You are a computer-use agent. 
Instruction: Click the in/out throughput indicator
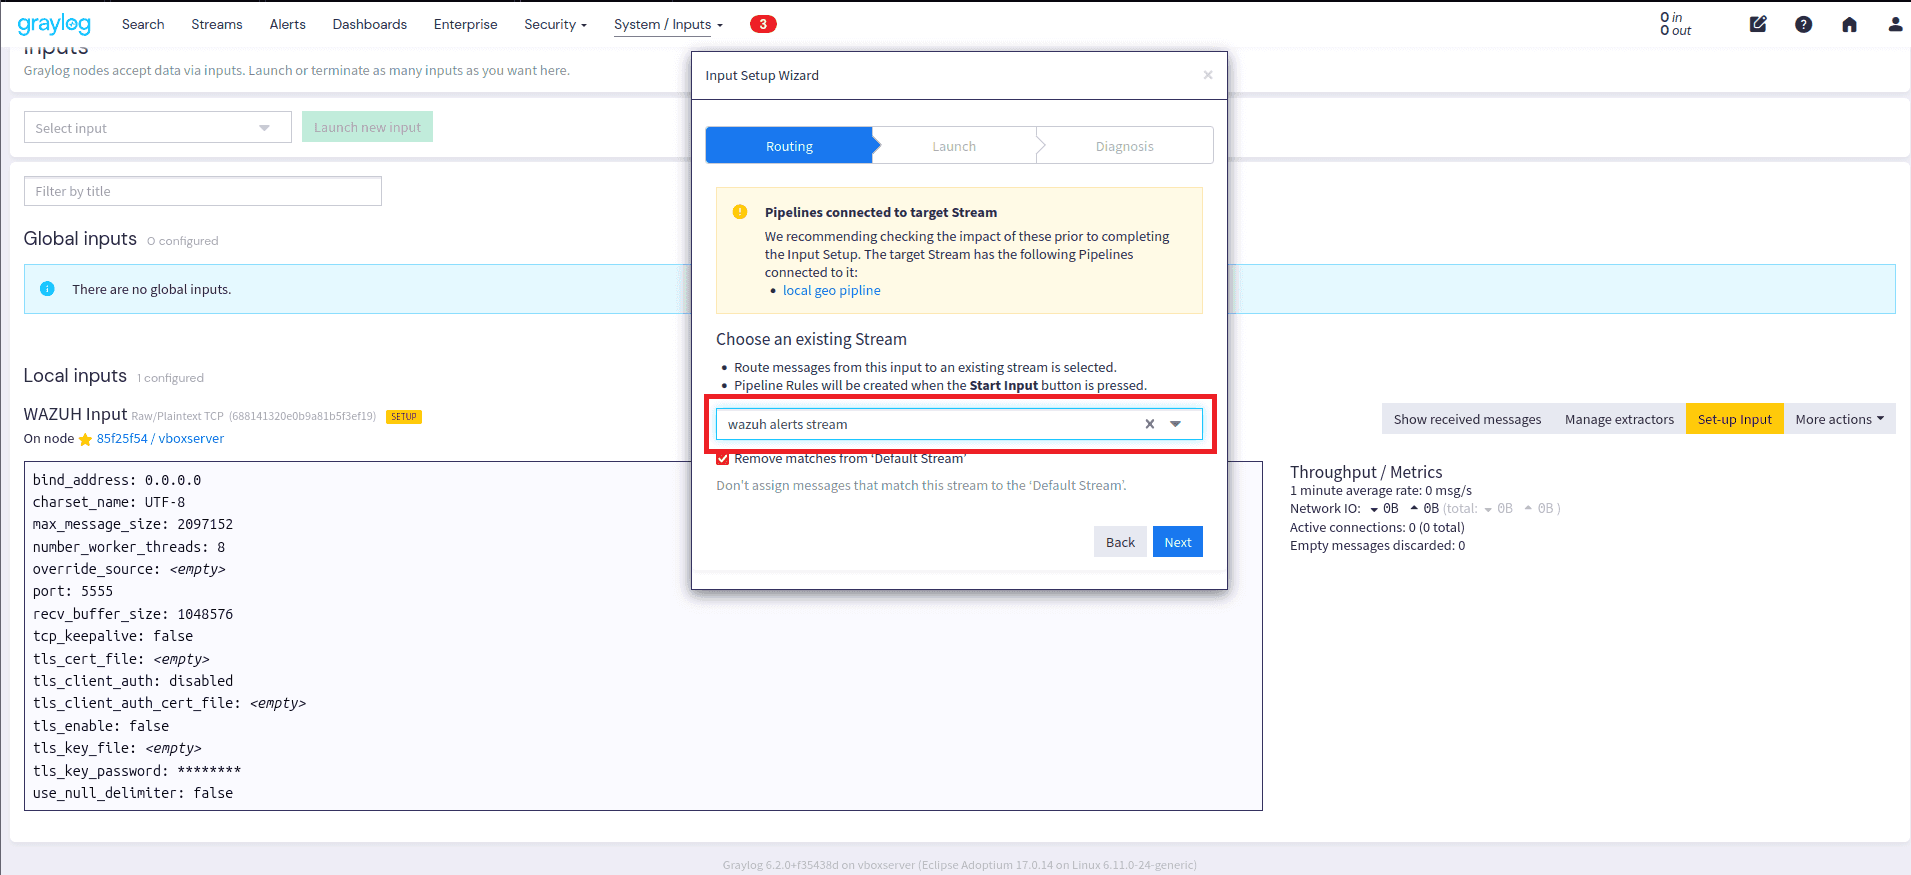pos(1676,24)
